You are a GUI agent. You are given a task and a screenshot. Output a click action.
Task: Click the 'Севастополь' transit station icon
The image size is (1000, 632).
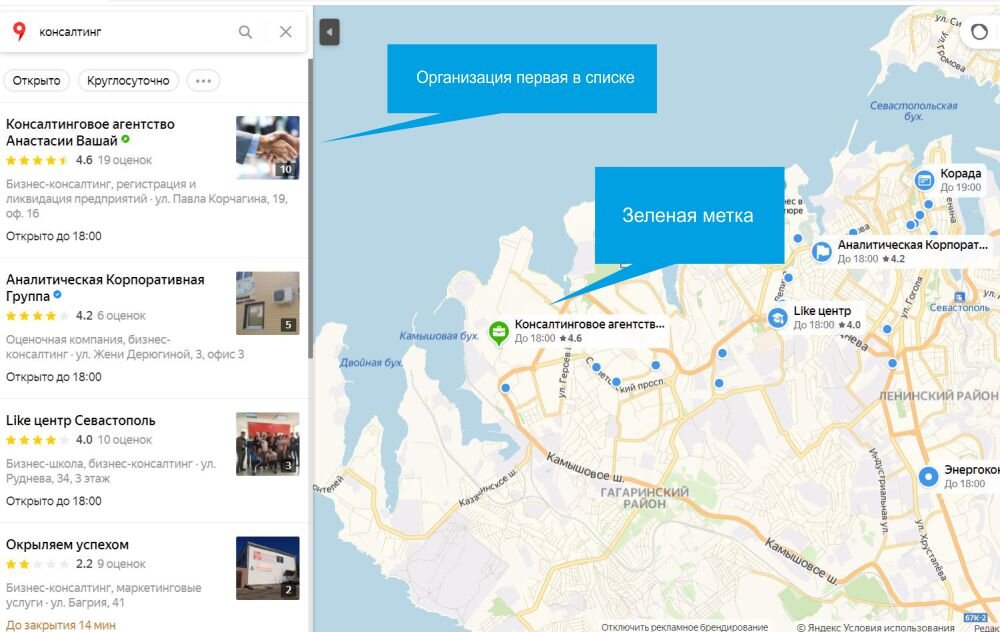click(959, 297)
